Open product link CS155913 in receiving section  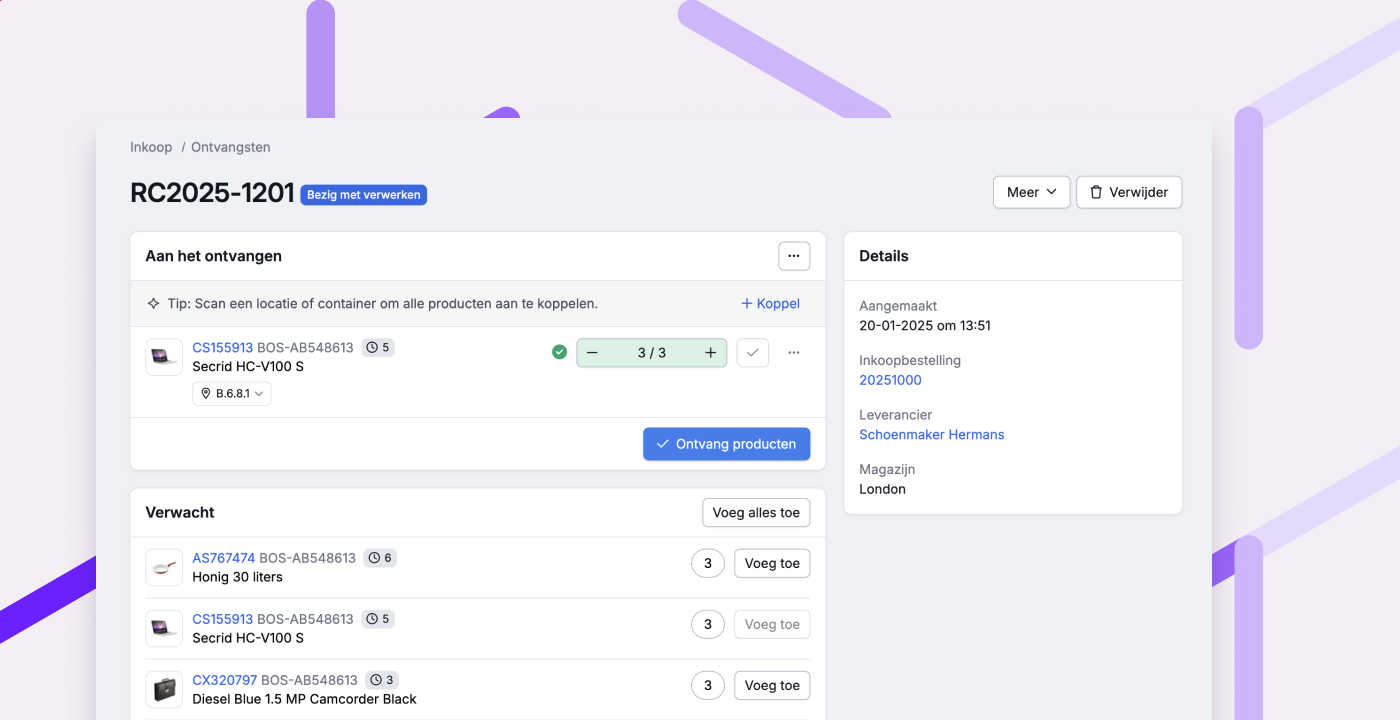[223, 348]
